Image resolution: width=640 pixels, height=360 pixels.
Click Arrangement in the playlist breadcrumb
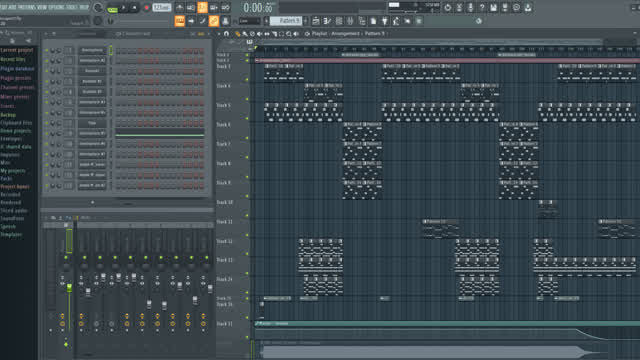(x=345, y=34)
